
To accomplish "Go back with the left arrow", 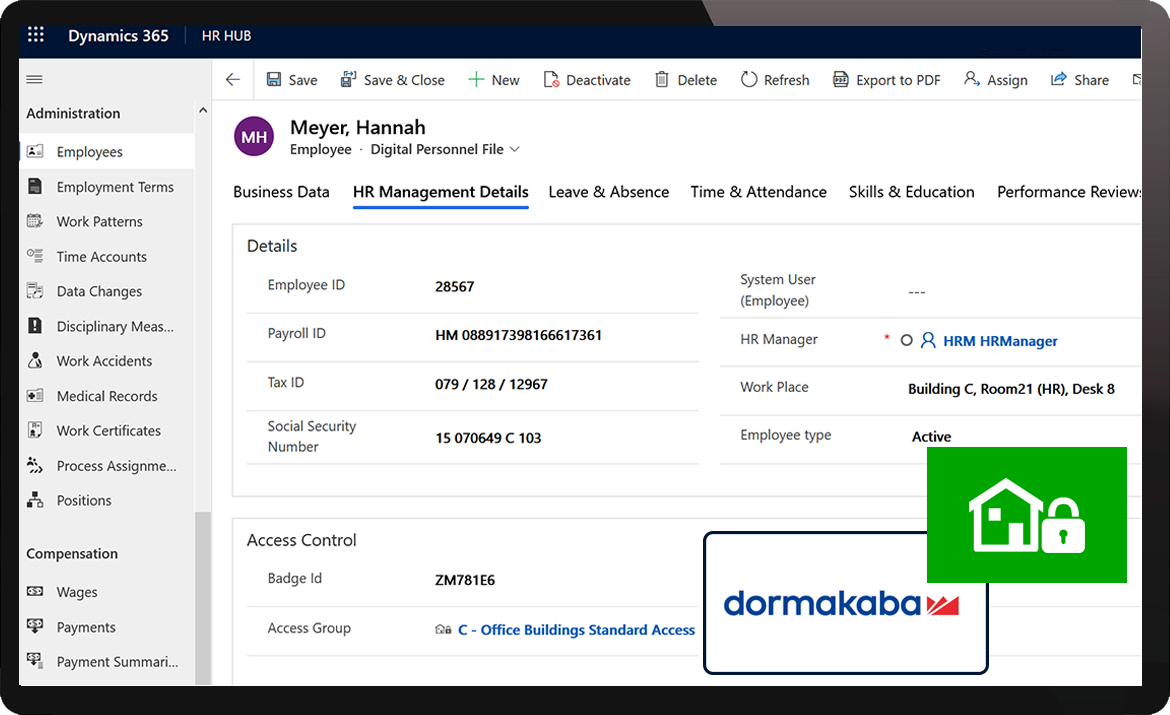I will pyautogui.click(x=233, y=79).
